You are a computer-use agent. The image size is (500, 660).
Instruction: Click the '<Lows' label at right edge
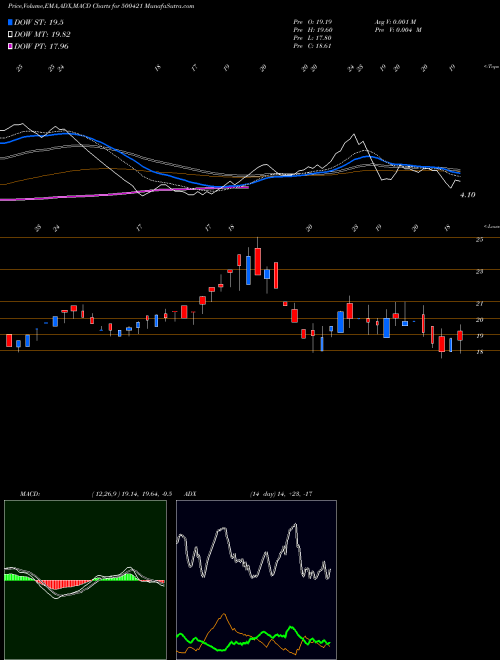[x=491, y=226]
